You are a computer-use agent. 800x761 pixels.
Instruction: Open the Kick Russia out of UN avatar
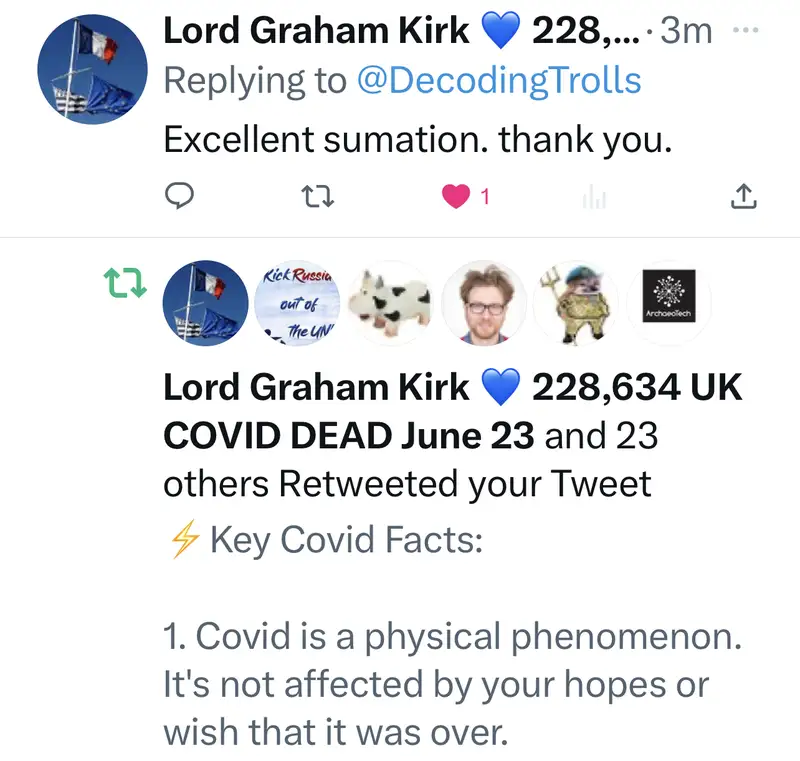(298, 302)
